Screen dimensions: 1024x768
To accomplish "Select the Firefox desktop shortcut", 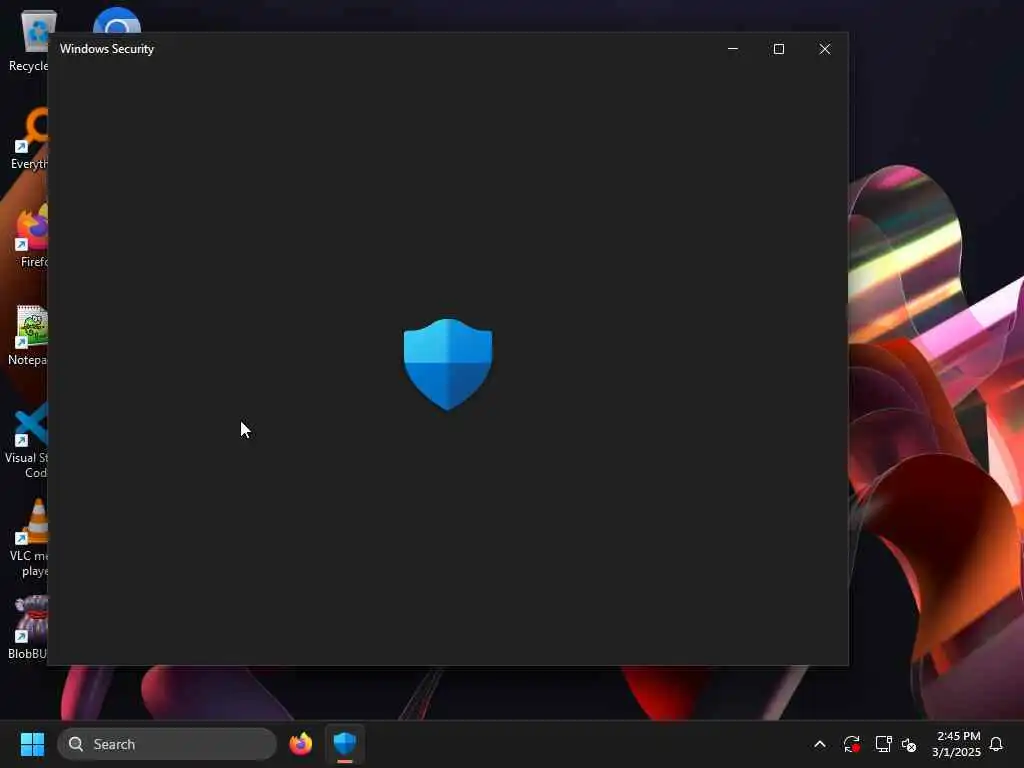I will pyautogui.click(x=31, y=236).
